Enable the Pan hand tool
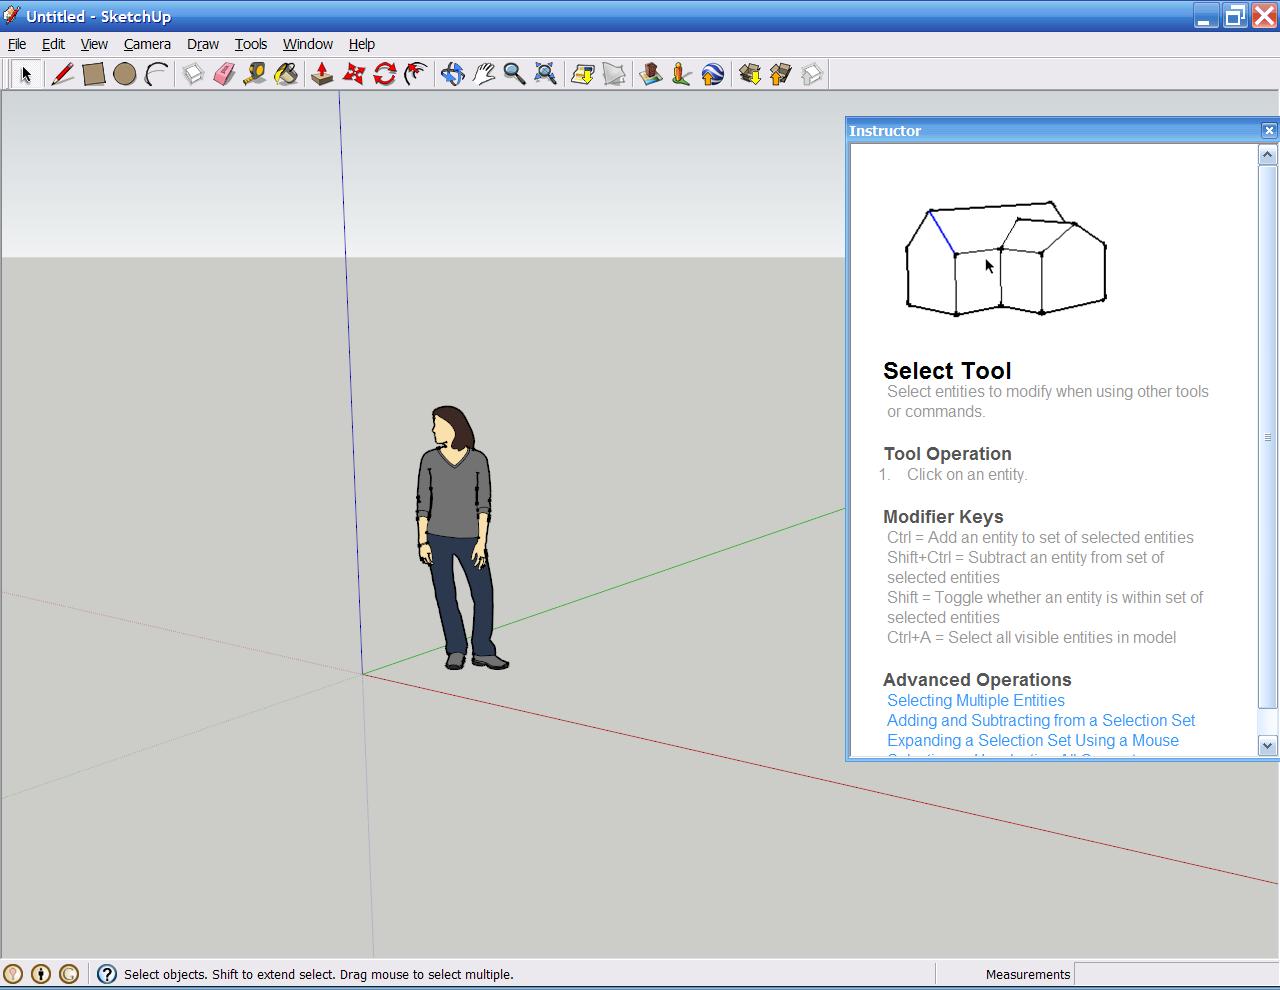 click(x=484, y=74)
